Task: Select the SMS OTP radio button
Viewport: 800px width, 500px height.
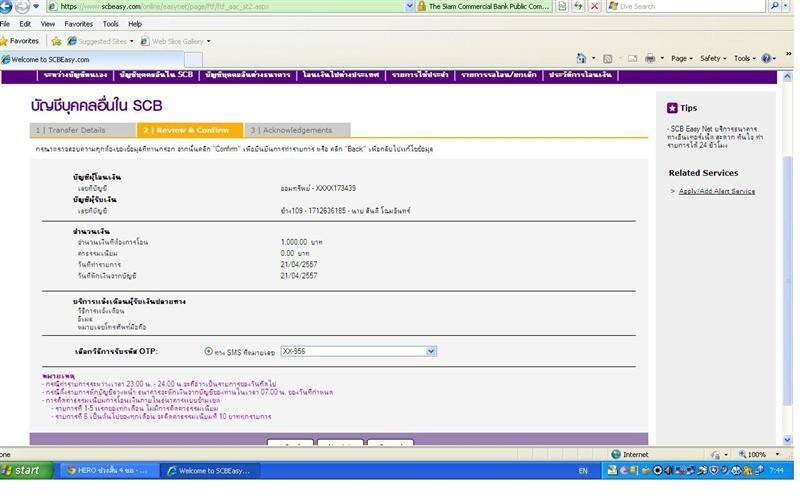Action: pos(208,351)
